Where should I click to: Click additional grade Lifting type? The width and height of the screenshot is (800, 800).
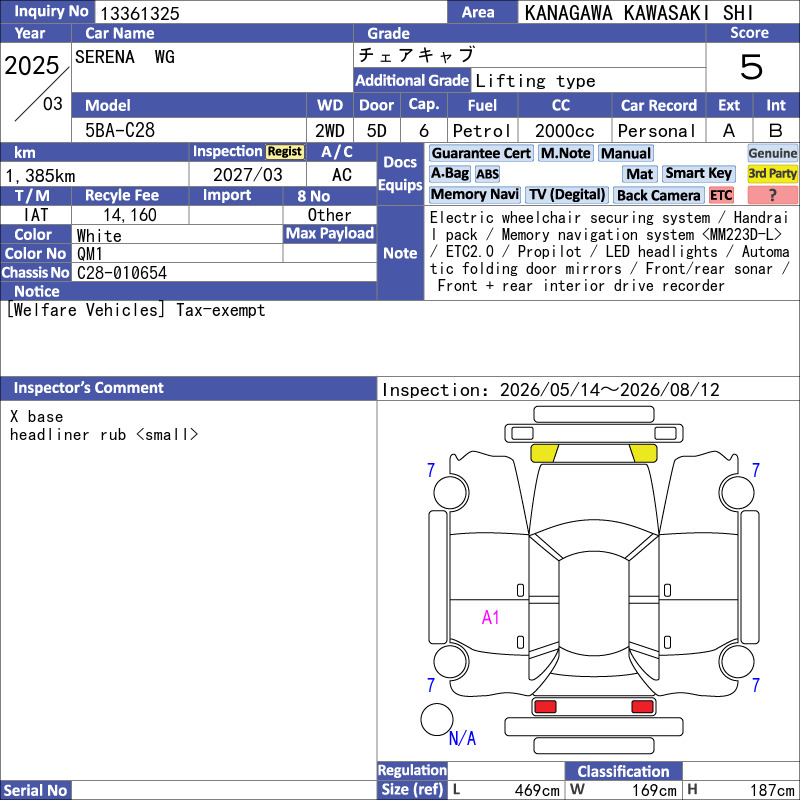[535, 81]
